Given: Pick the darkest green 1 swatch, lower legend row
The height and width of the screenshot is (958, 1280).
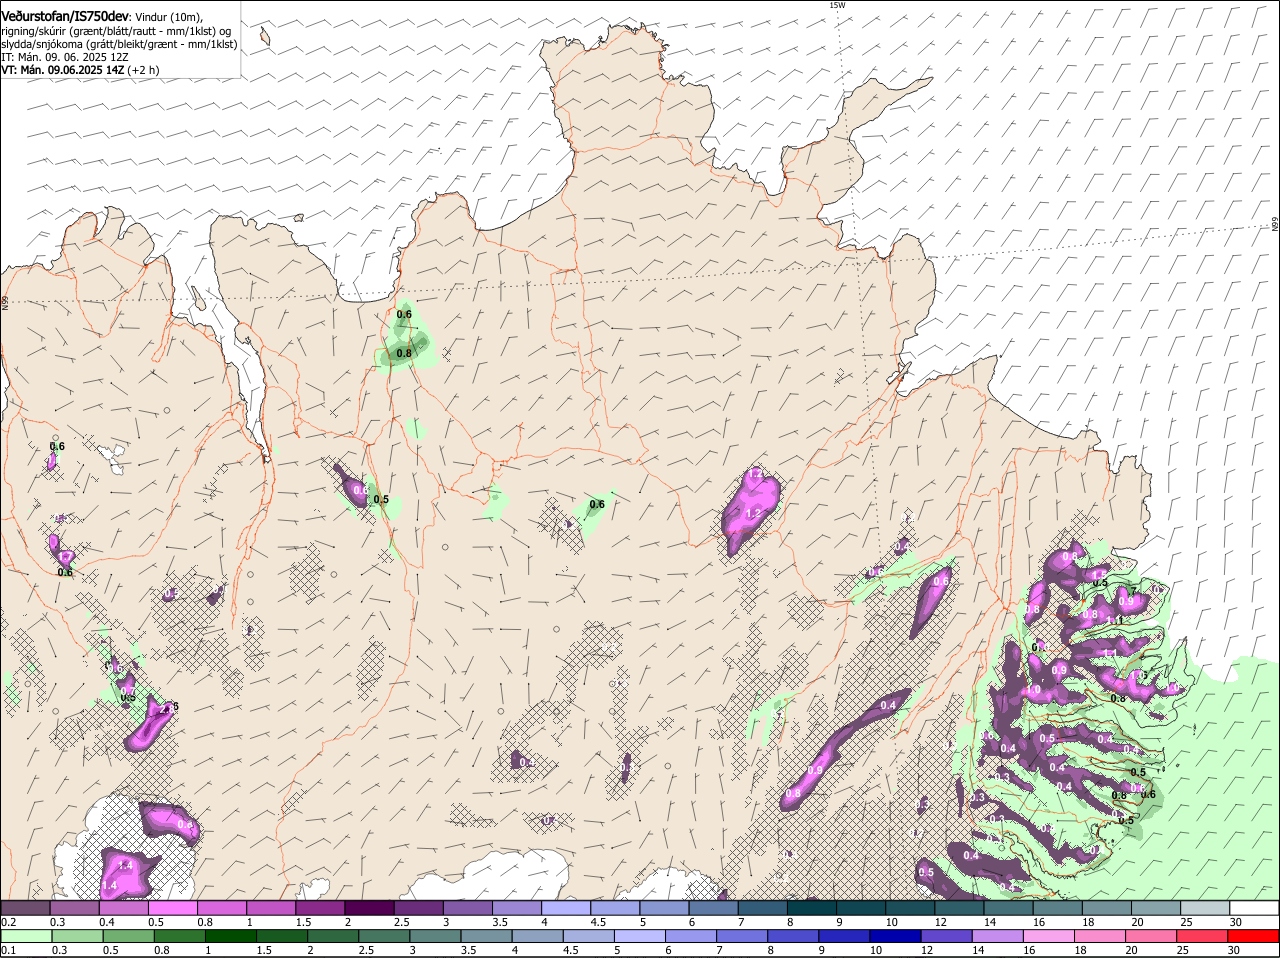Looking at the screenshot, I should [x=230, y=937].
